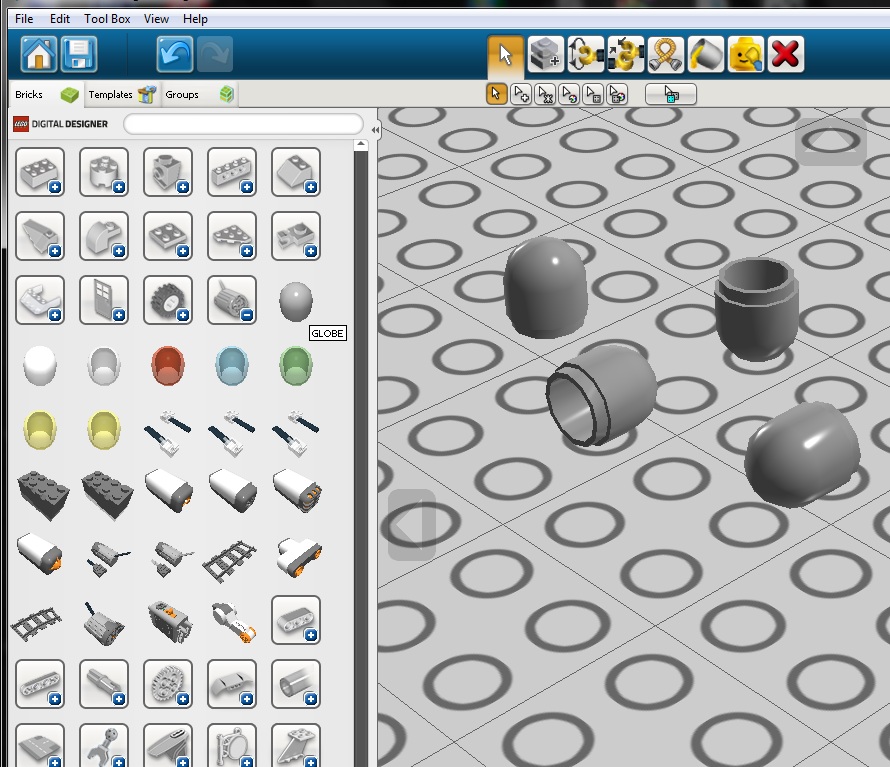890x767 pixels.
Task: Select the Paint bucket tool
Action: point(706,55)
